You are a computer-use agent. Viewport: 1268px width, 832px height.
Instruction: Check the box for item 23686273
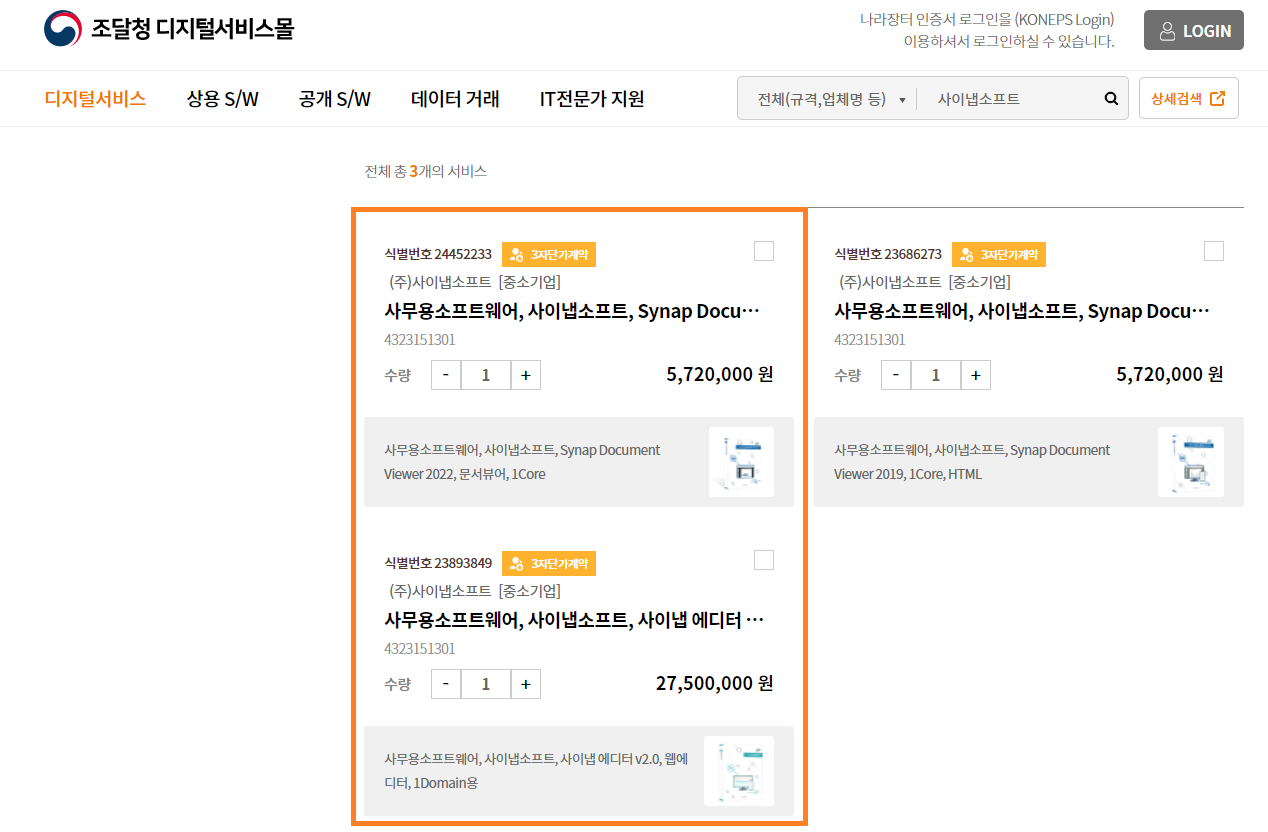point(1214,251)
